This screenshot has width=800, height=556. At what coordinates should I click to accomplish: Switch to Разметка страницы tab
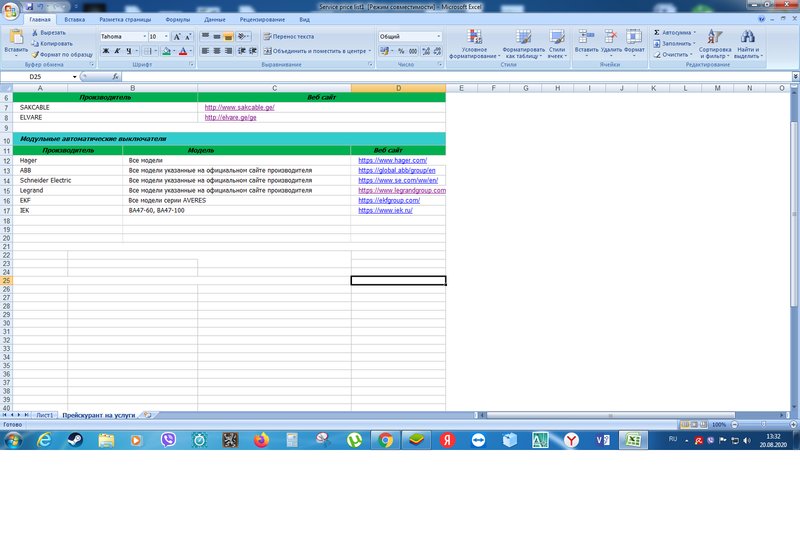click(x=125, y=19)
